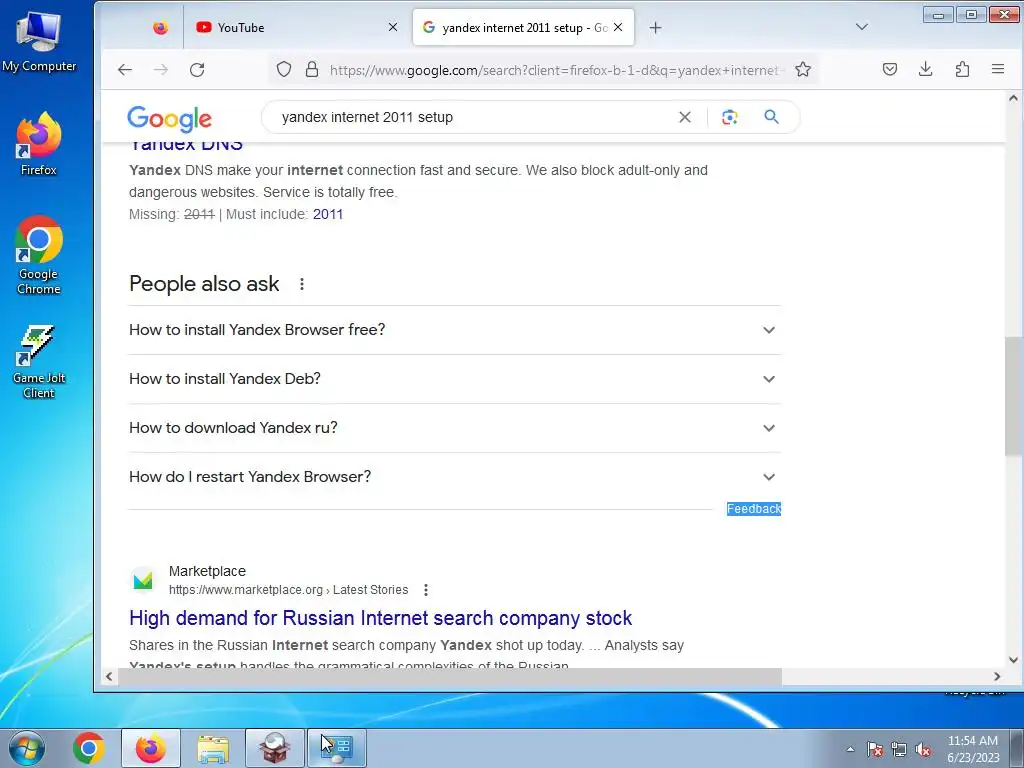Bookmark this page with the star icon
This screenshot has width=1024, height=768.
click(803, 69)
